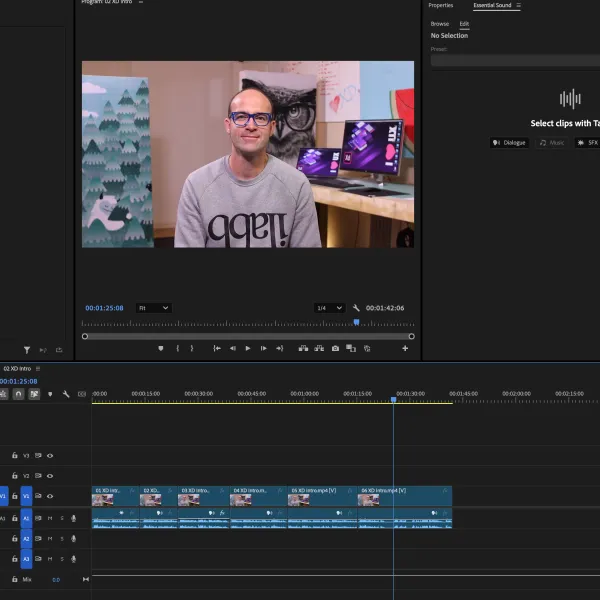This screenshot has width=600, height=600.
Task: Mute the A1 audio track
Action: click(50, 518)
